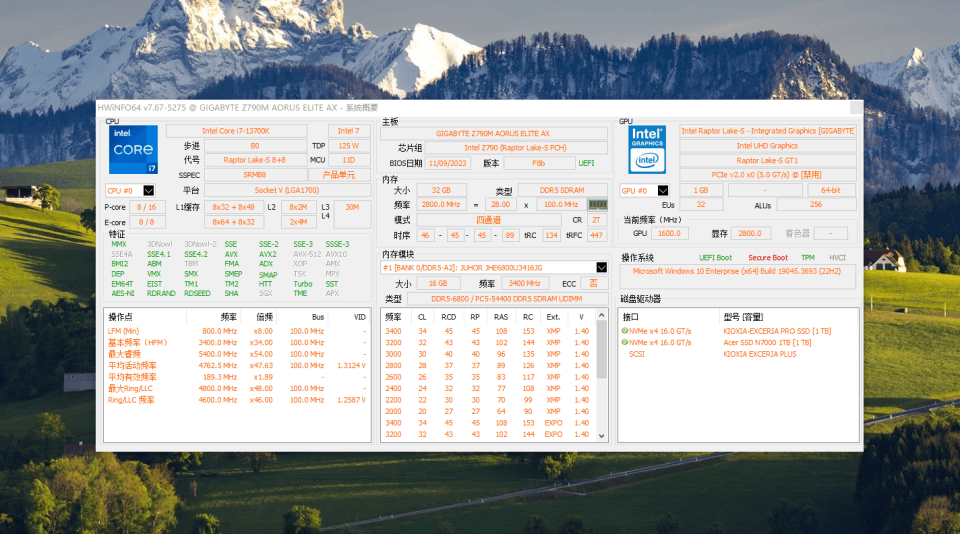960x534 pixels.
Task: Click the DDR5 SDRAM memory type field
Action: (x=562, y=190)
